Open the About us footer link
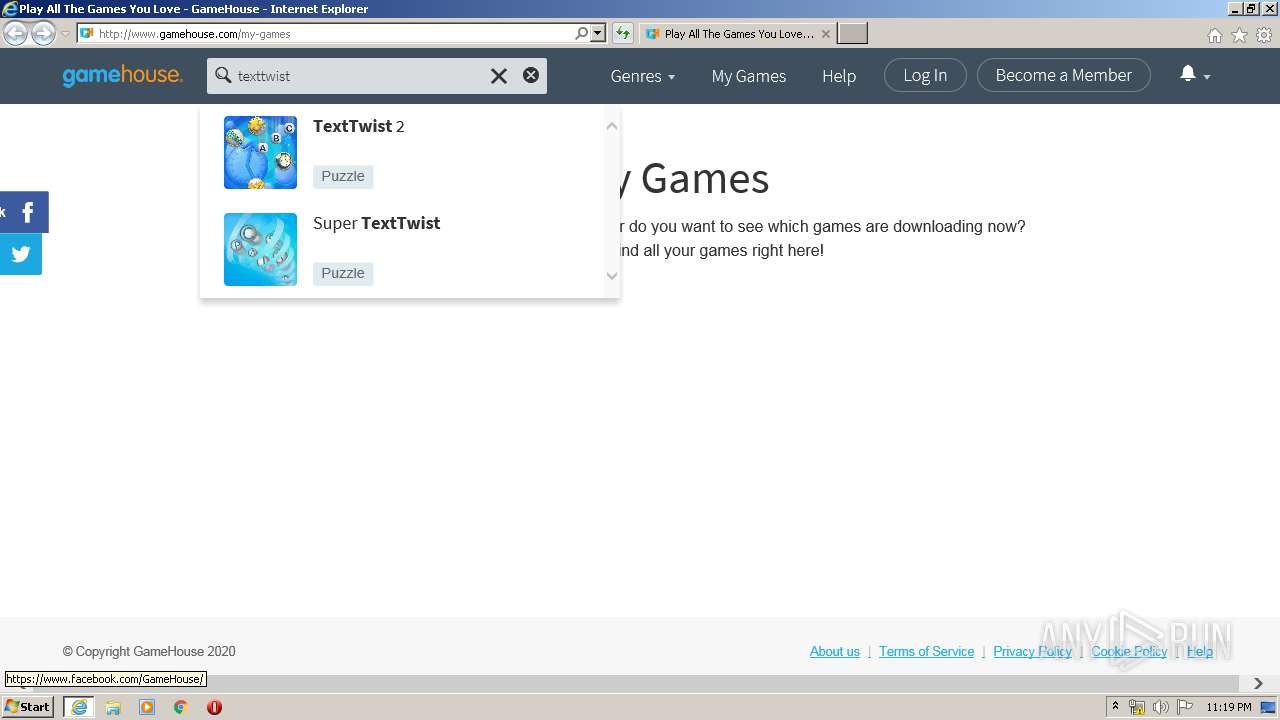This screenshot has width=1280, height=720. tap(835, 651)
